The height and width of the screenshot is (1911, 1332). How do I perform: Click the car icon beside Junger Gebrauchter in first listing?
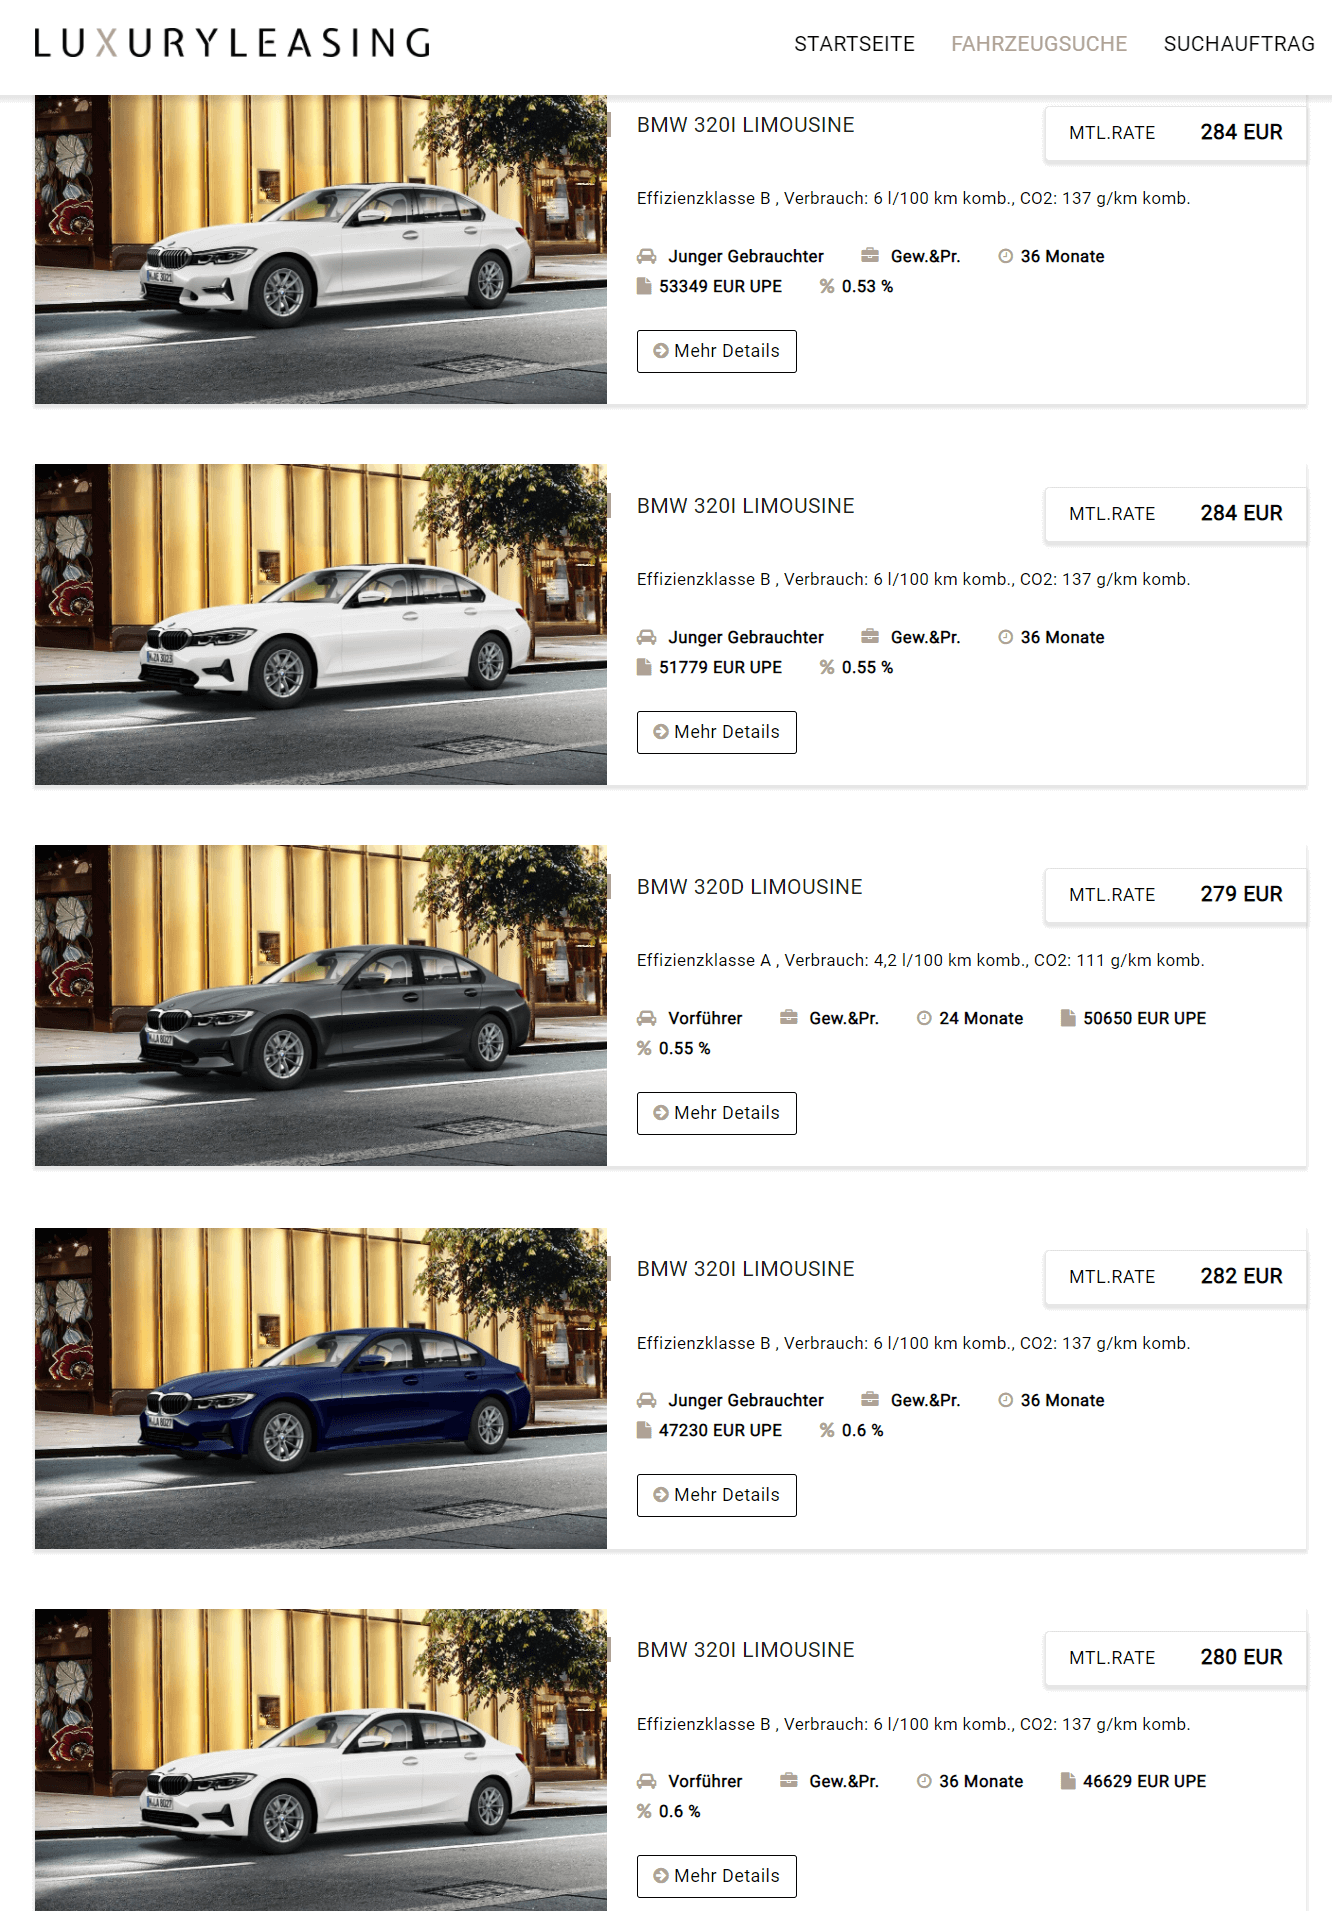(x=647, y=256)
